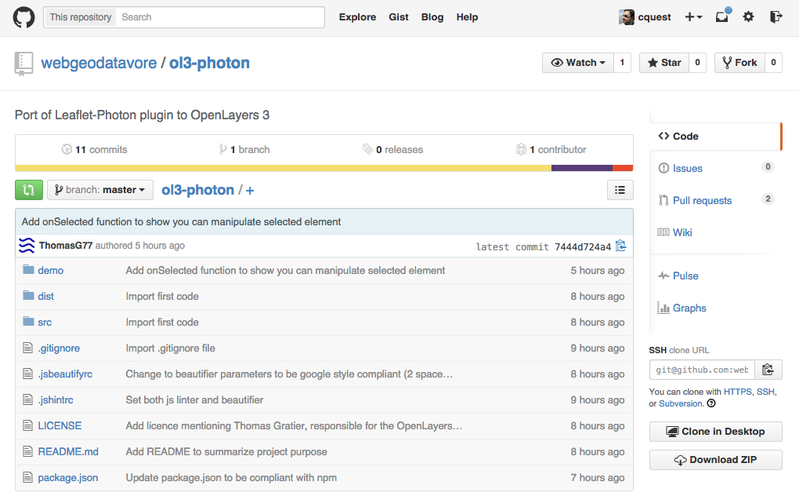The height and width of the screenshot is (496, 799).
Task: View the 1 contributor link
Action: 551,149
